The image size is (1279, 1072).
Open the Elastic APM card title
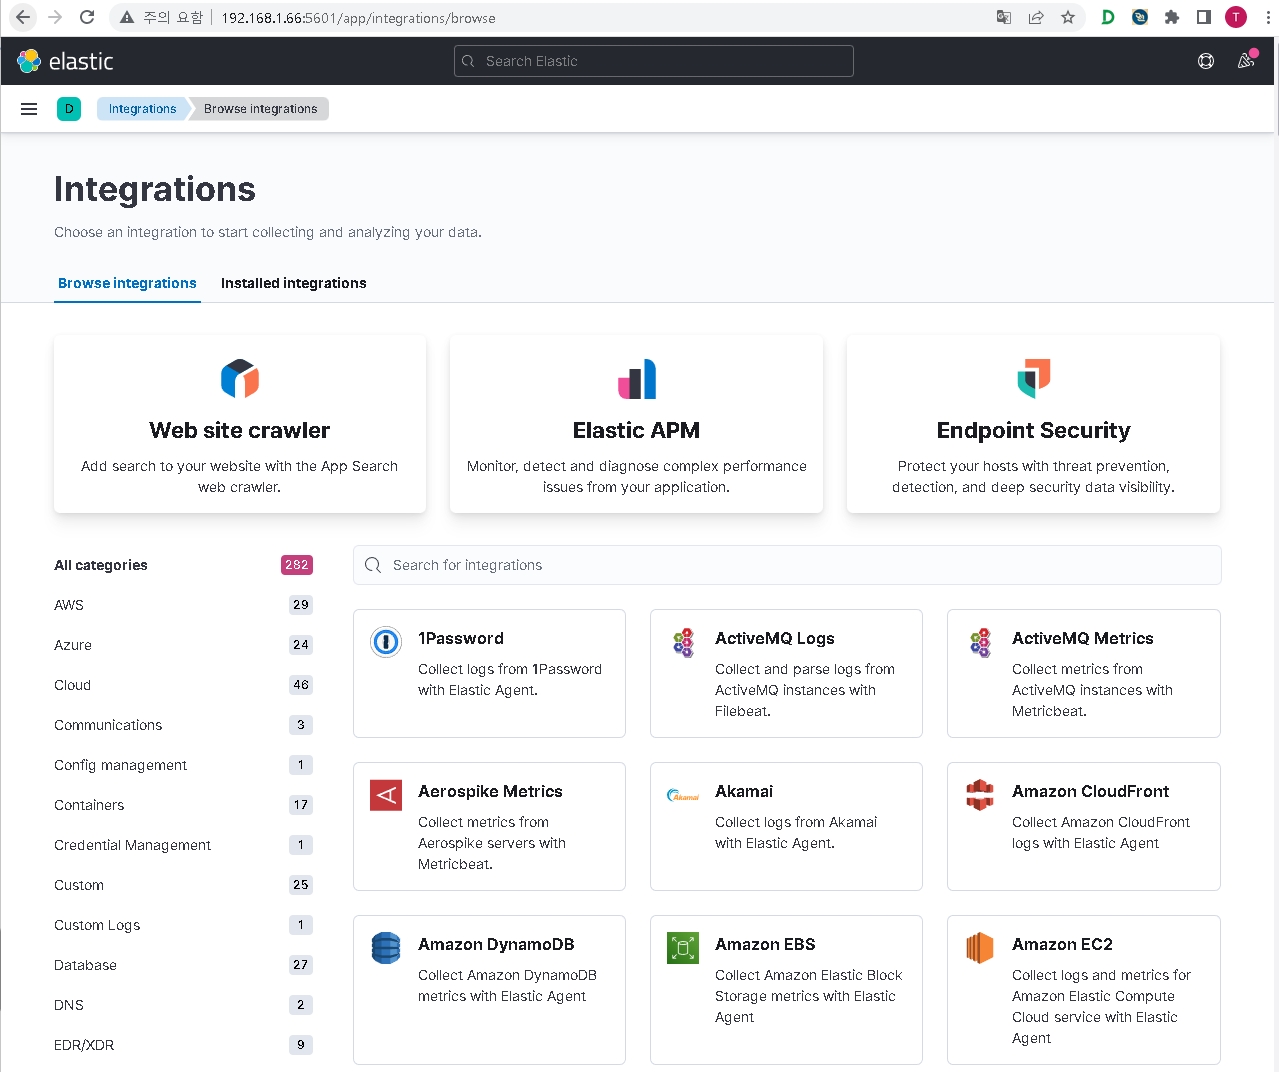click(637, 430)
